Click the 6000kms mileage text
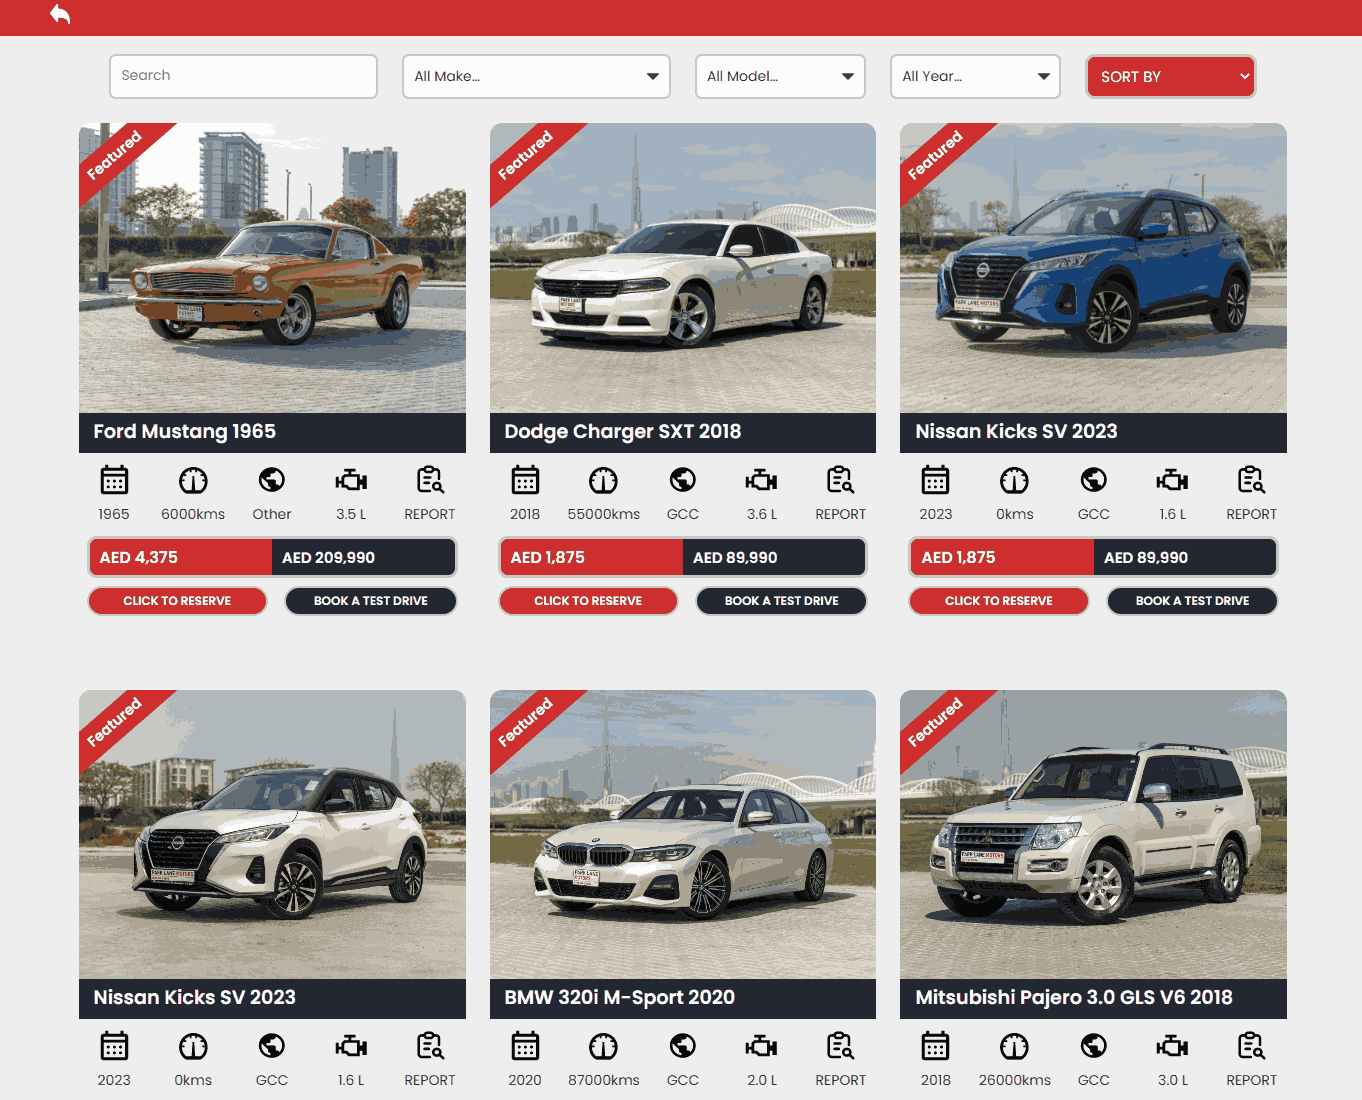 click(x=193, y=514)
